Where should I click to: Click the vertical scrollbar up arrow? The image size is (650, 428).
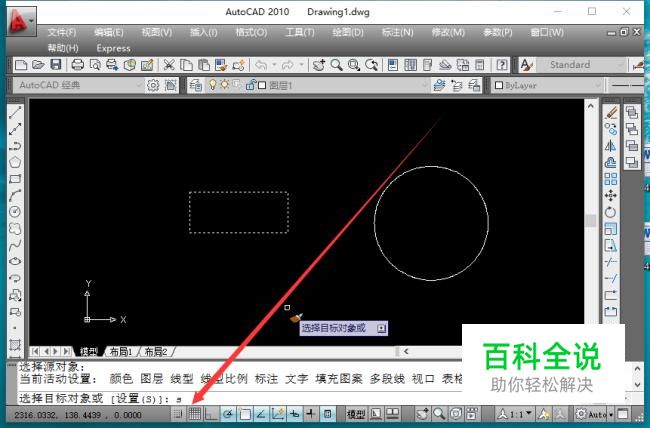coord(591,106)
